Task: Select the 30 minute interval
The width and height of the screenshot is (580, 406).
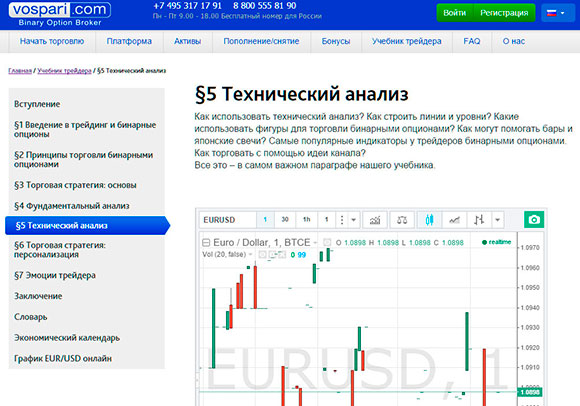Action: [285, 220]
